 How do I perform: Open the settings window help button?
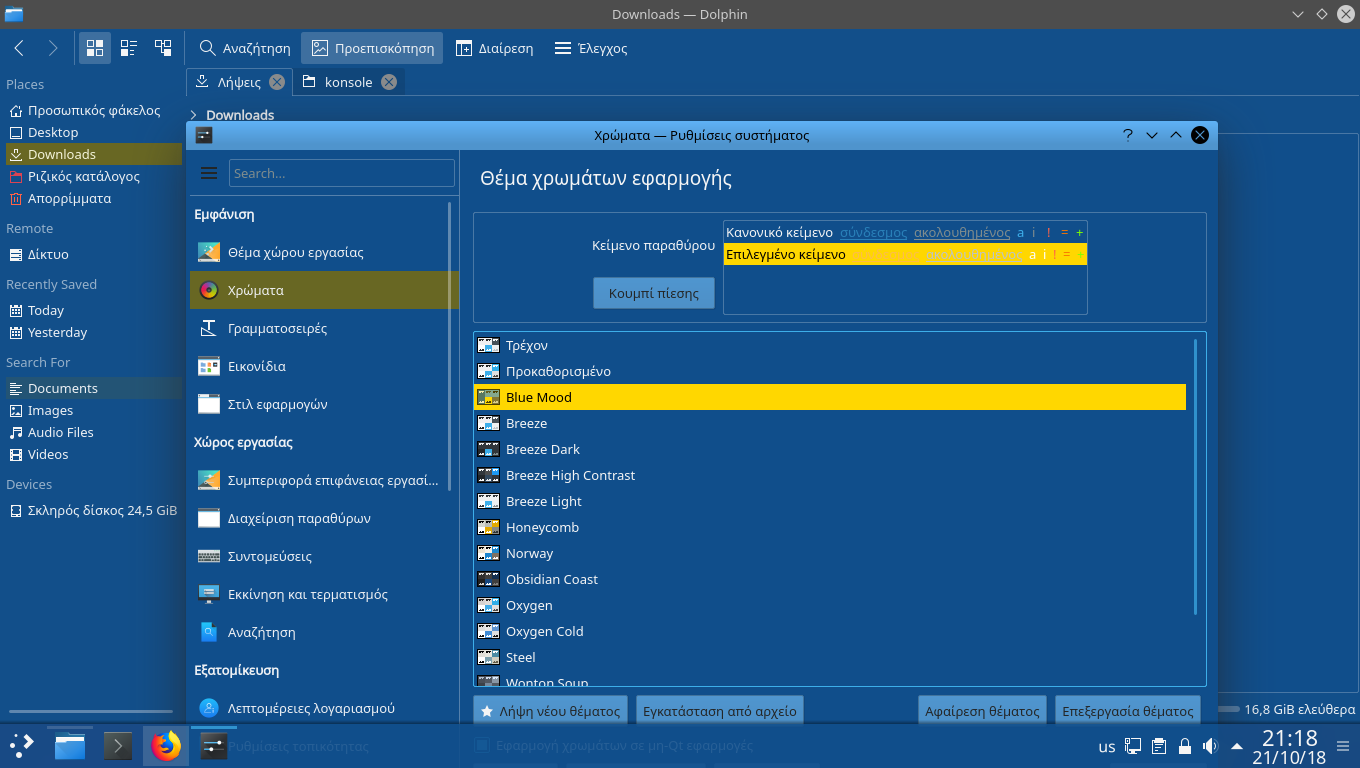[1128, 135]
